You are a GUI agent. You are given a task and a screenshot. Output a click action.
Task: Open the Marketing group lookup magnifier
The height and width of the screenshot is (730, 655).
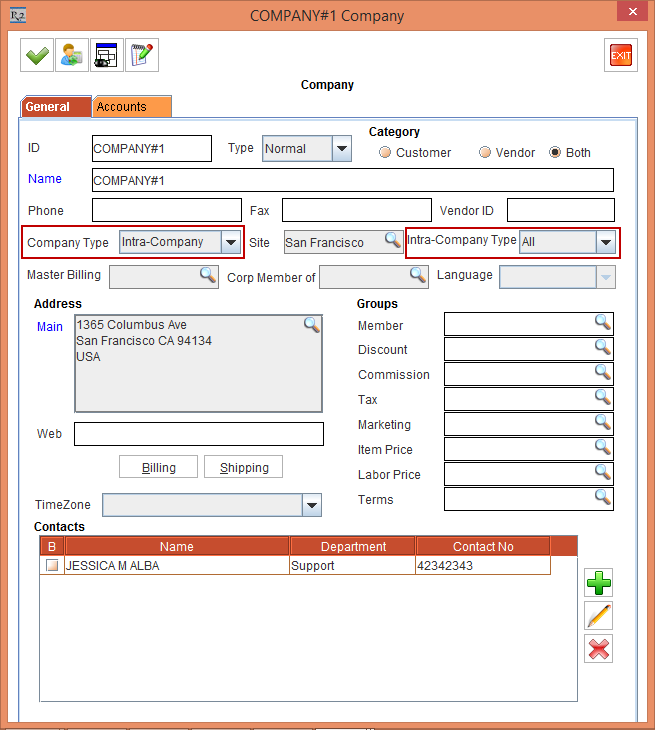(603, 422)
